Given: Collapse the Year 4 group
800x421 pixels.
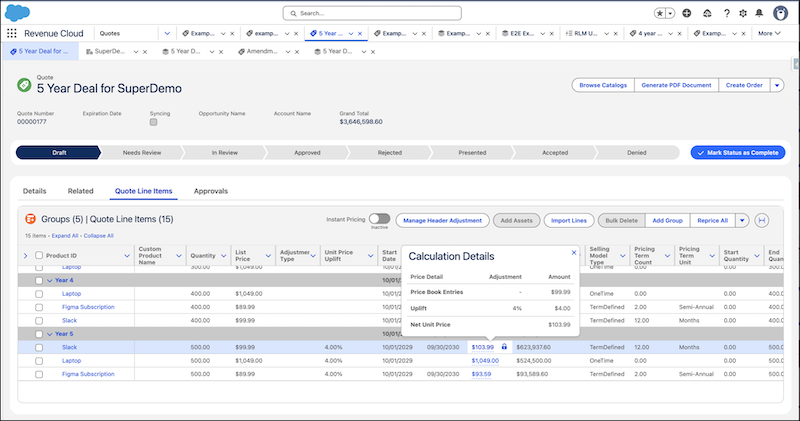Looking at the screenshot, I should [x=50, y=280].
